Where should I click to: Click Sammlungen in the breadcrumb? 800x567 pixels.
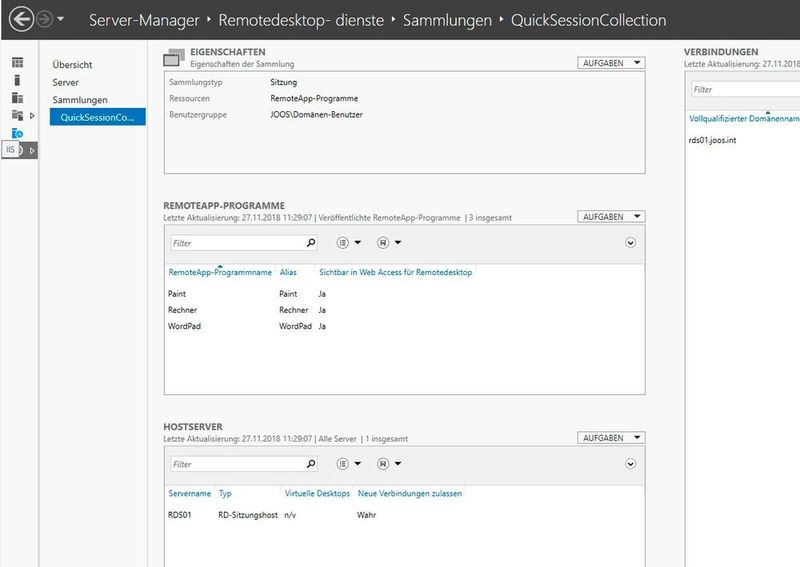(447, 20)
